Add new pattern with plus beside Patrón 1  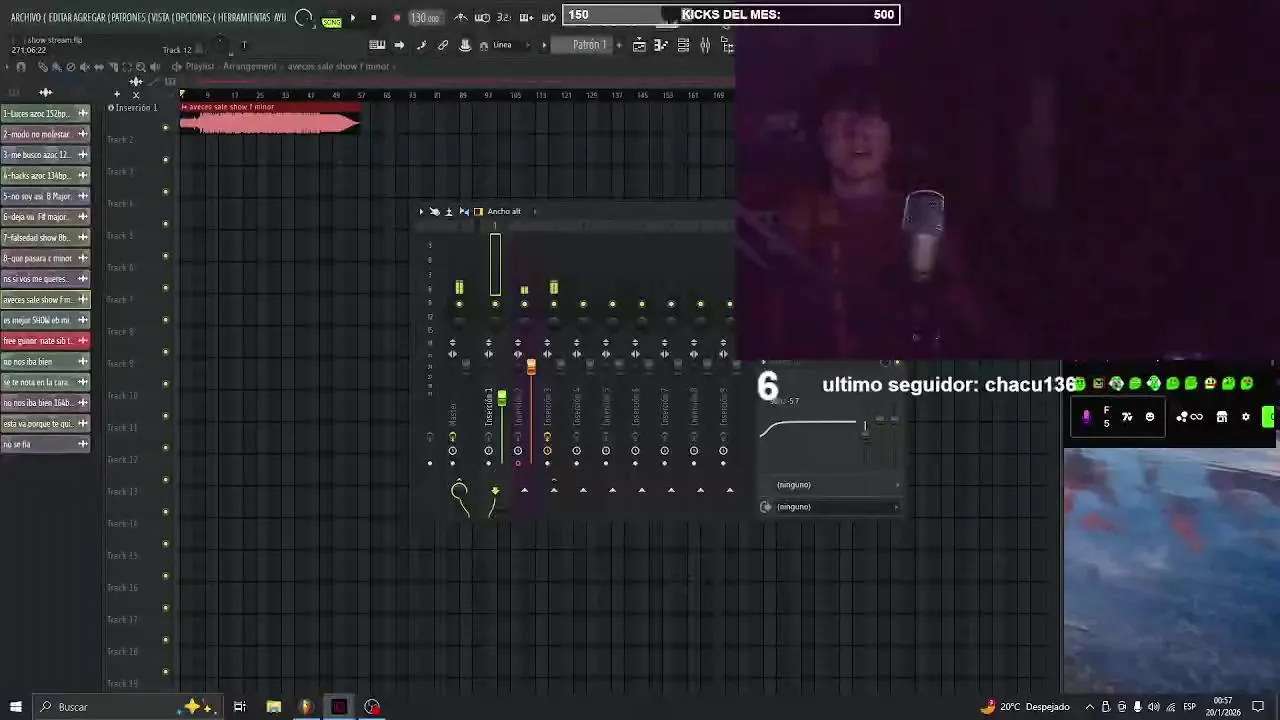619,45
